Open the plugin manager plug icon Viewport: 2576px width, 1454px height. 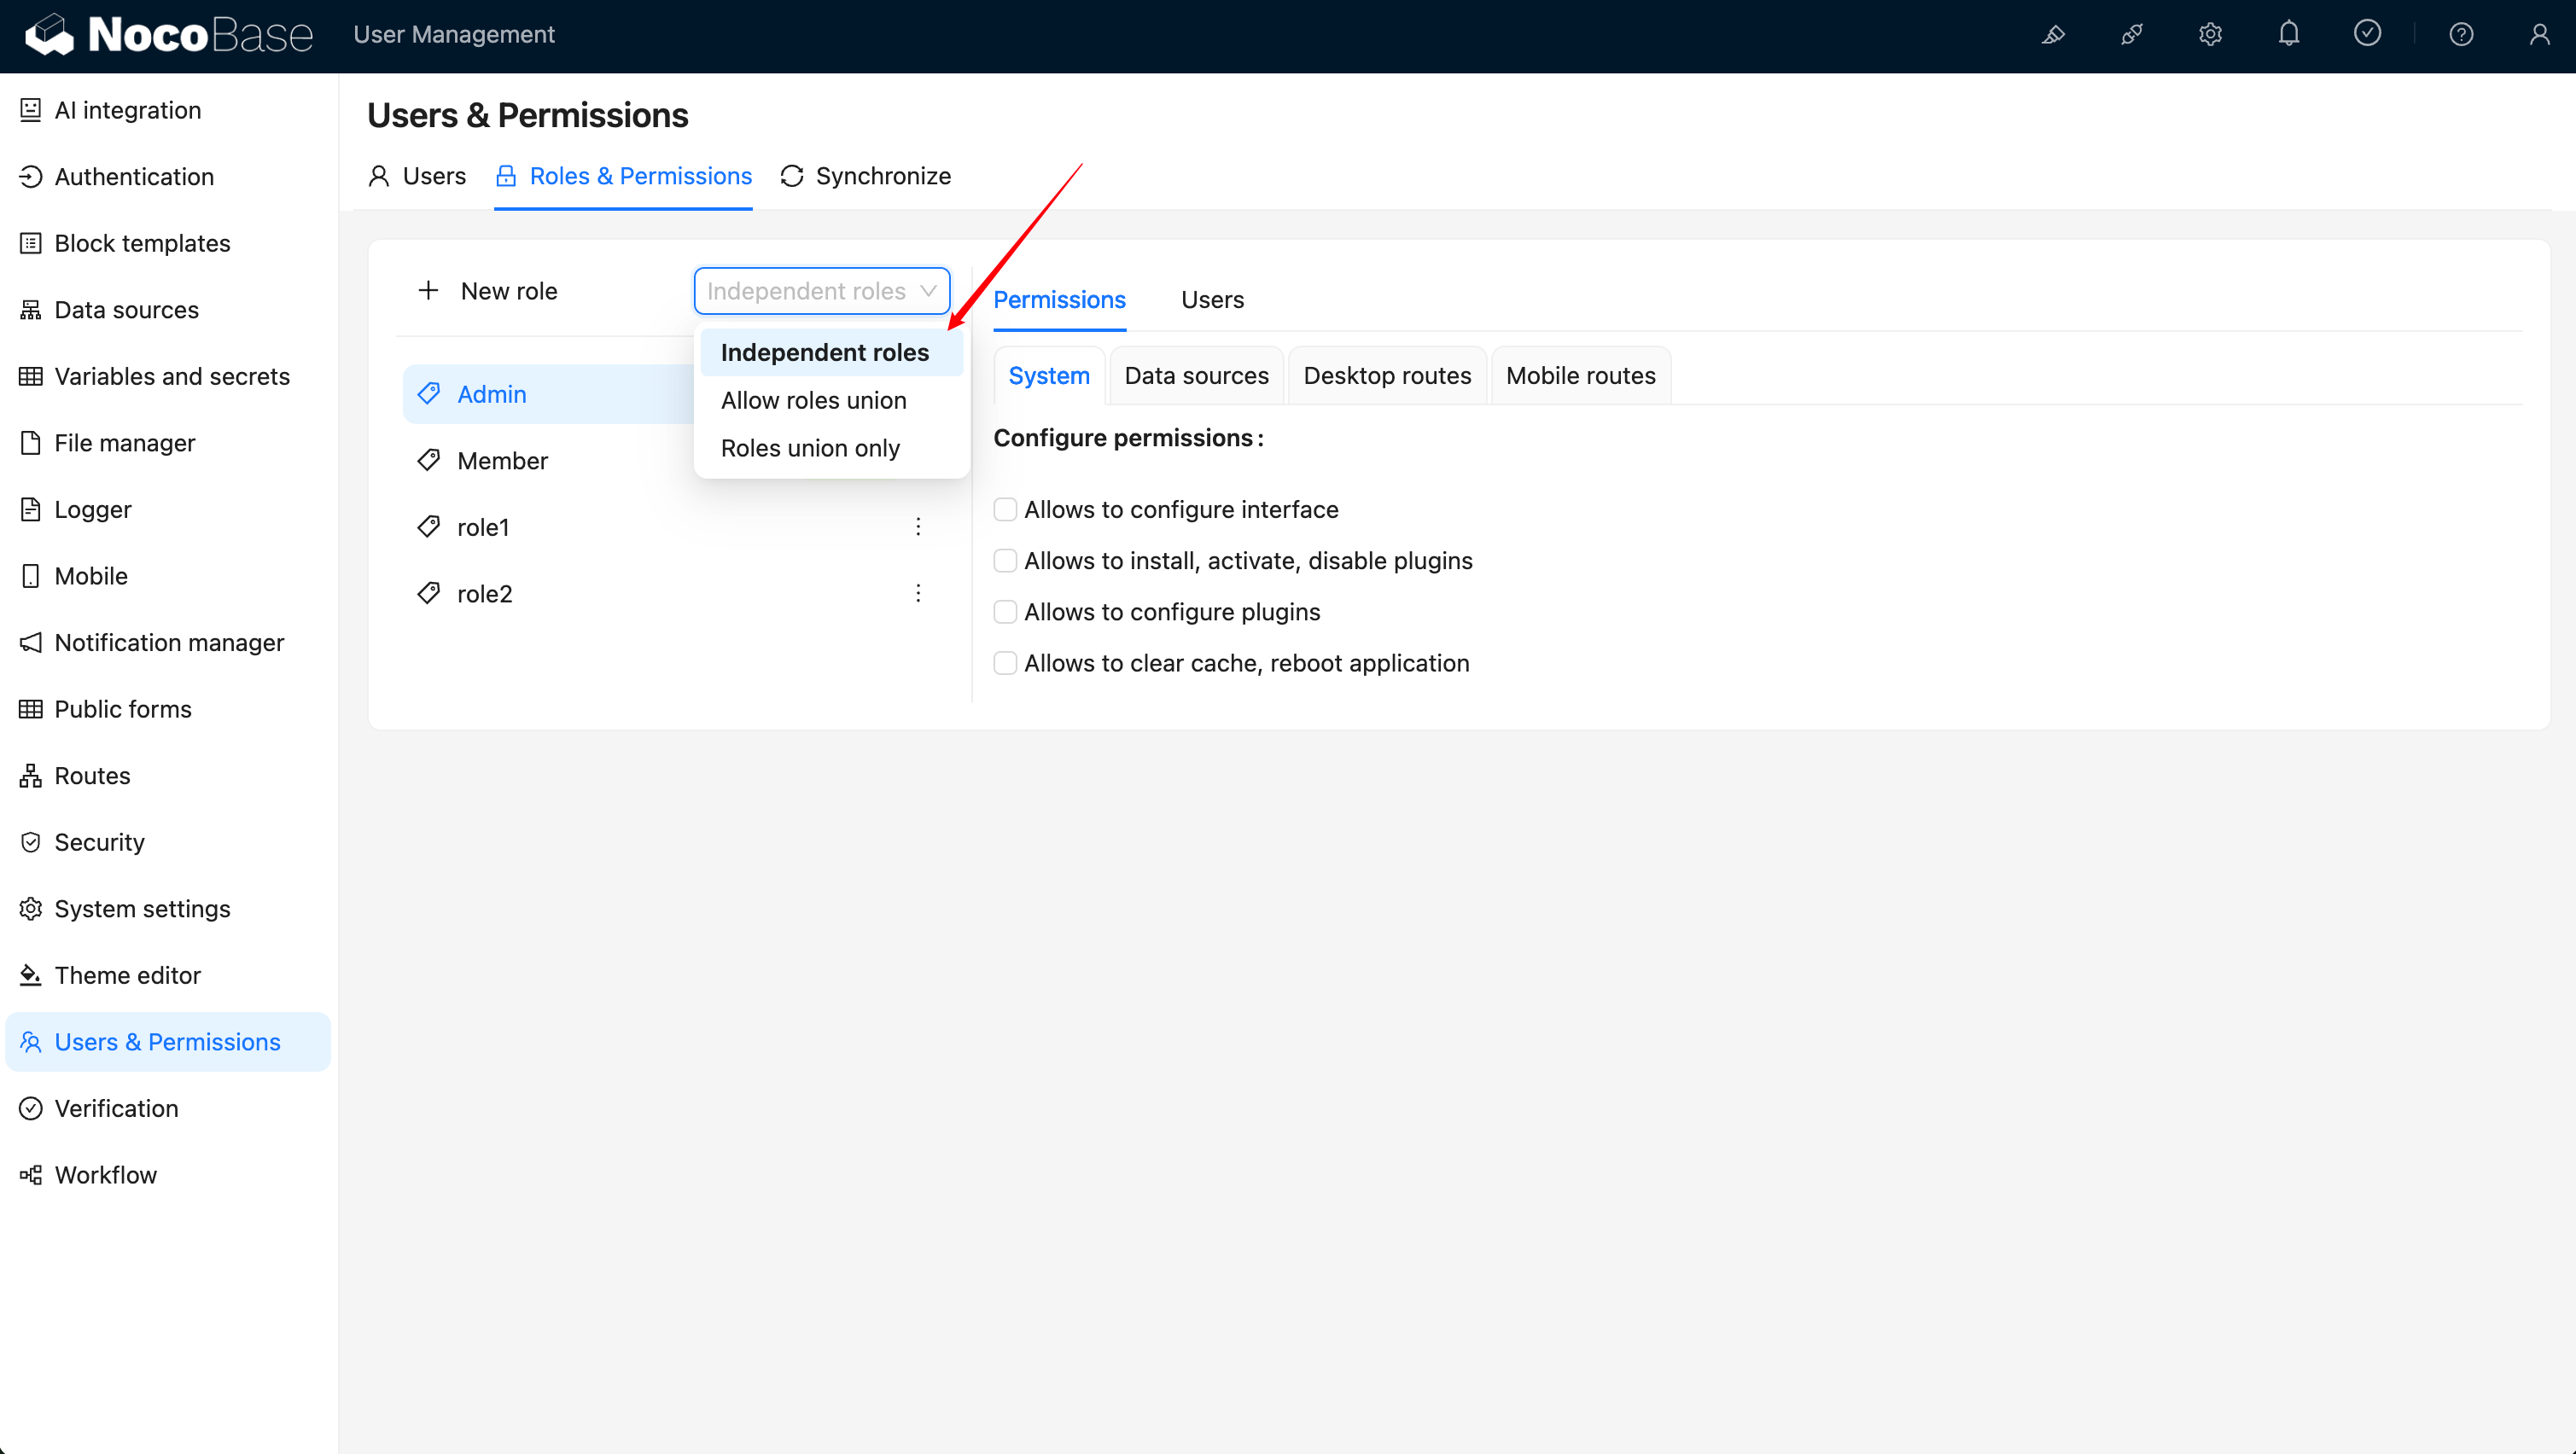pos(2131,35)
